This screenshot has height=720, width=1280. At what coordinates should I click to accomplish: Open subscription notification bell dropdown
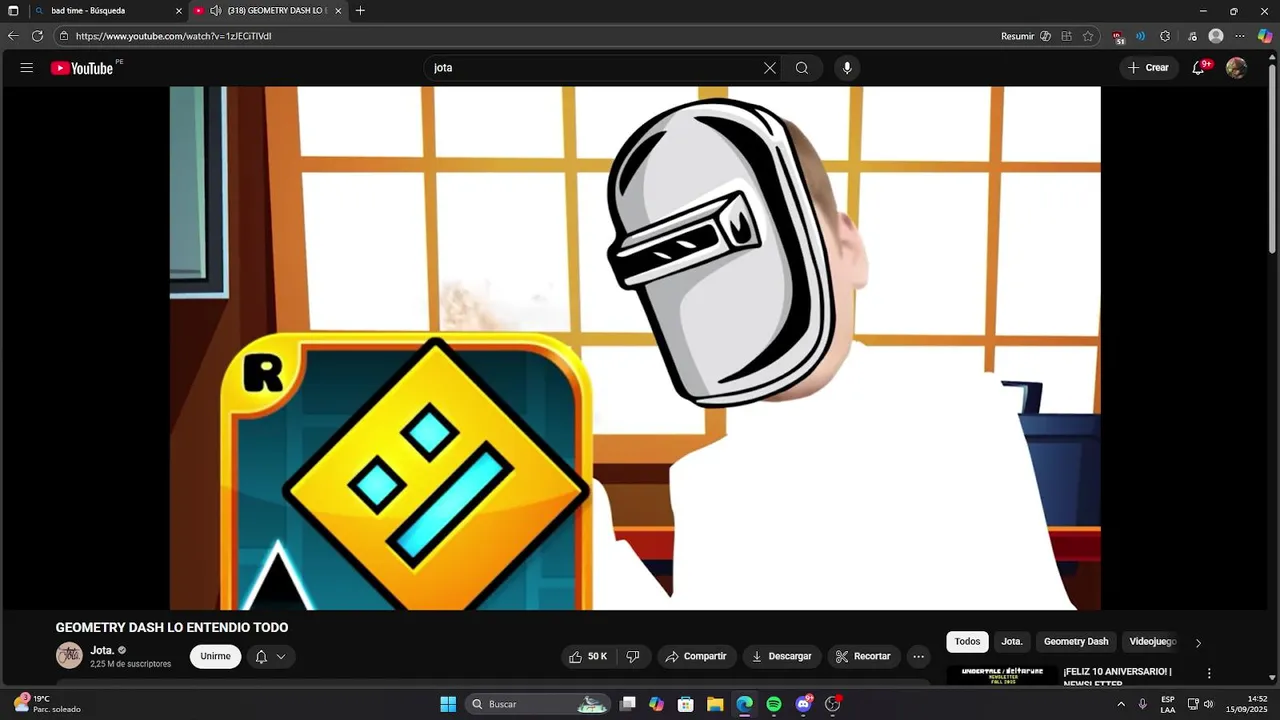point(270,657)
